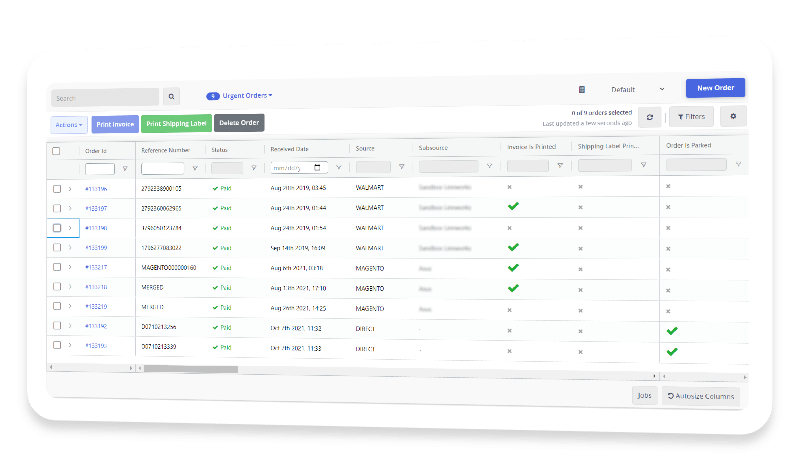Screen dimensions: 800x470
Task: Check the box for MAGENTO000000160 order row
Action: click(x=57, y=267)
